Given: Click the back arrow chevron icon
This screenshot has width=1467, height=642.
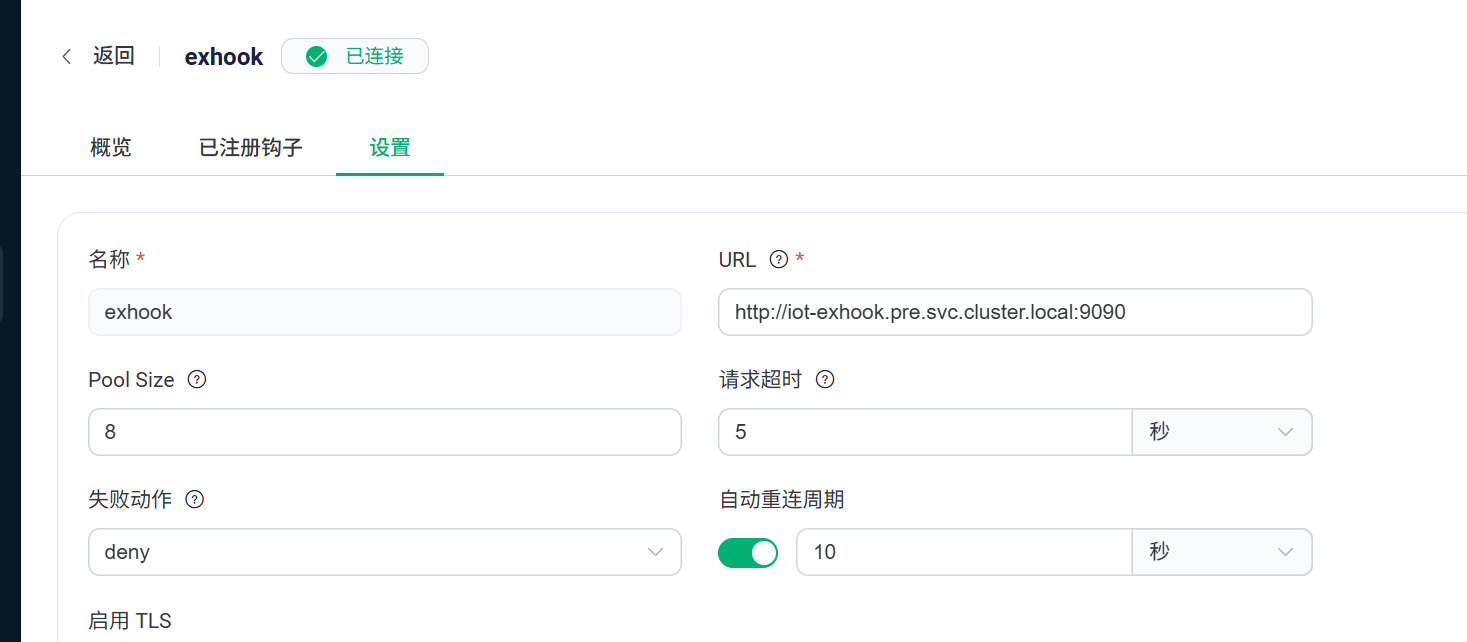Looking at the screenshot, I should click(x=67, y=57).
